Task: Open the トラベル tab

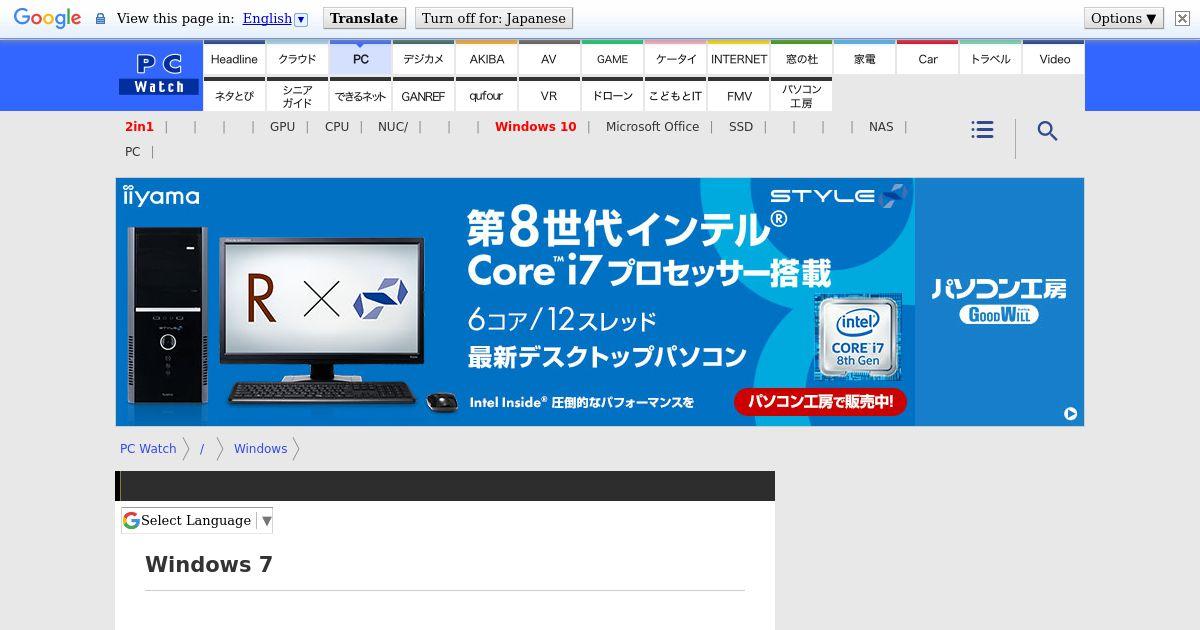Action: [x=990, y=59]
